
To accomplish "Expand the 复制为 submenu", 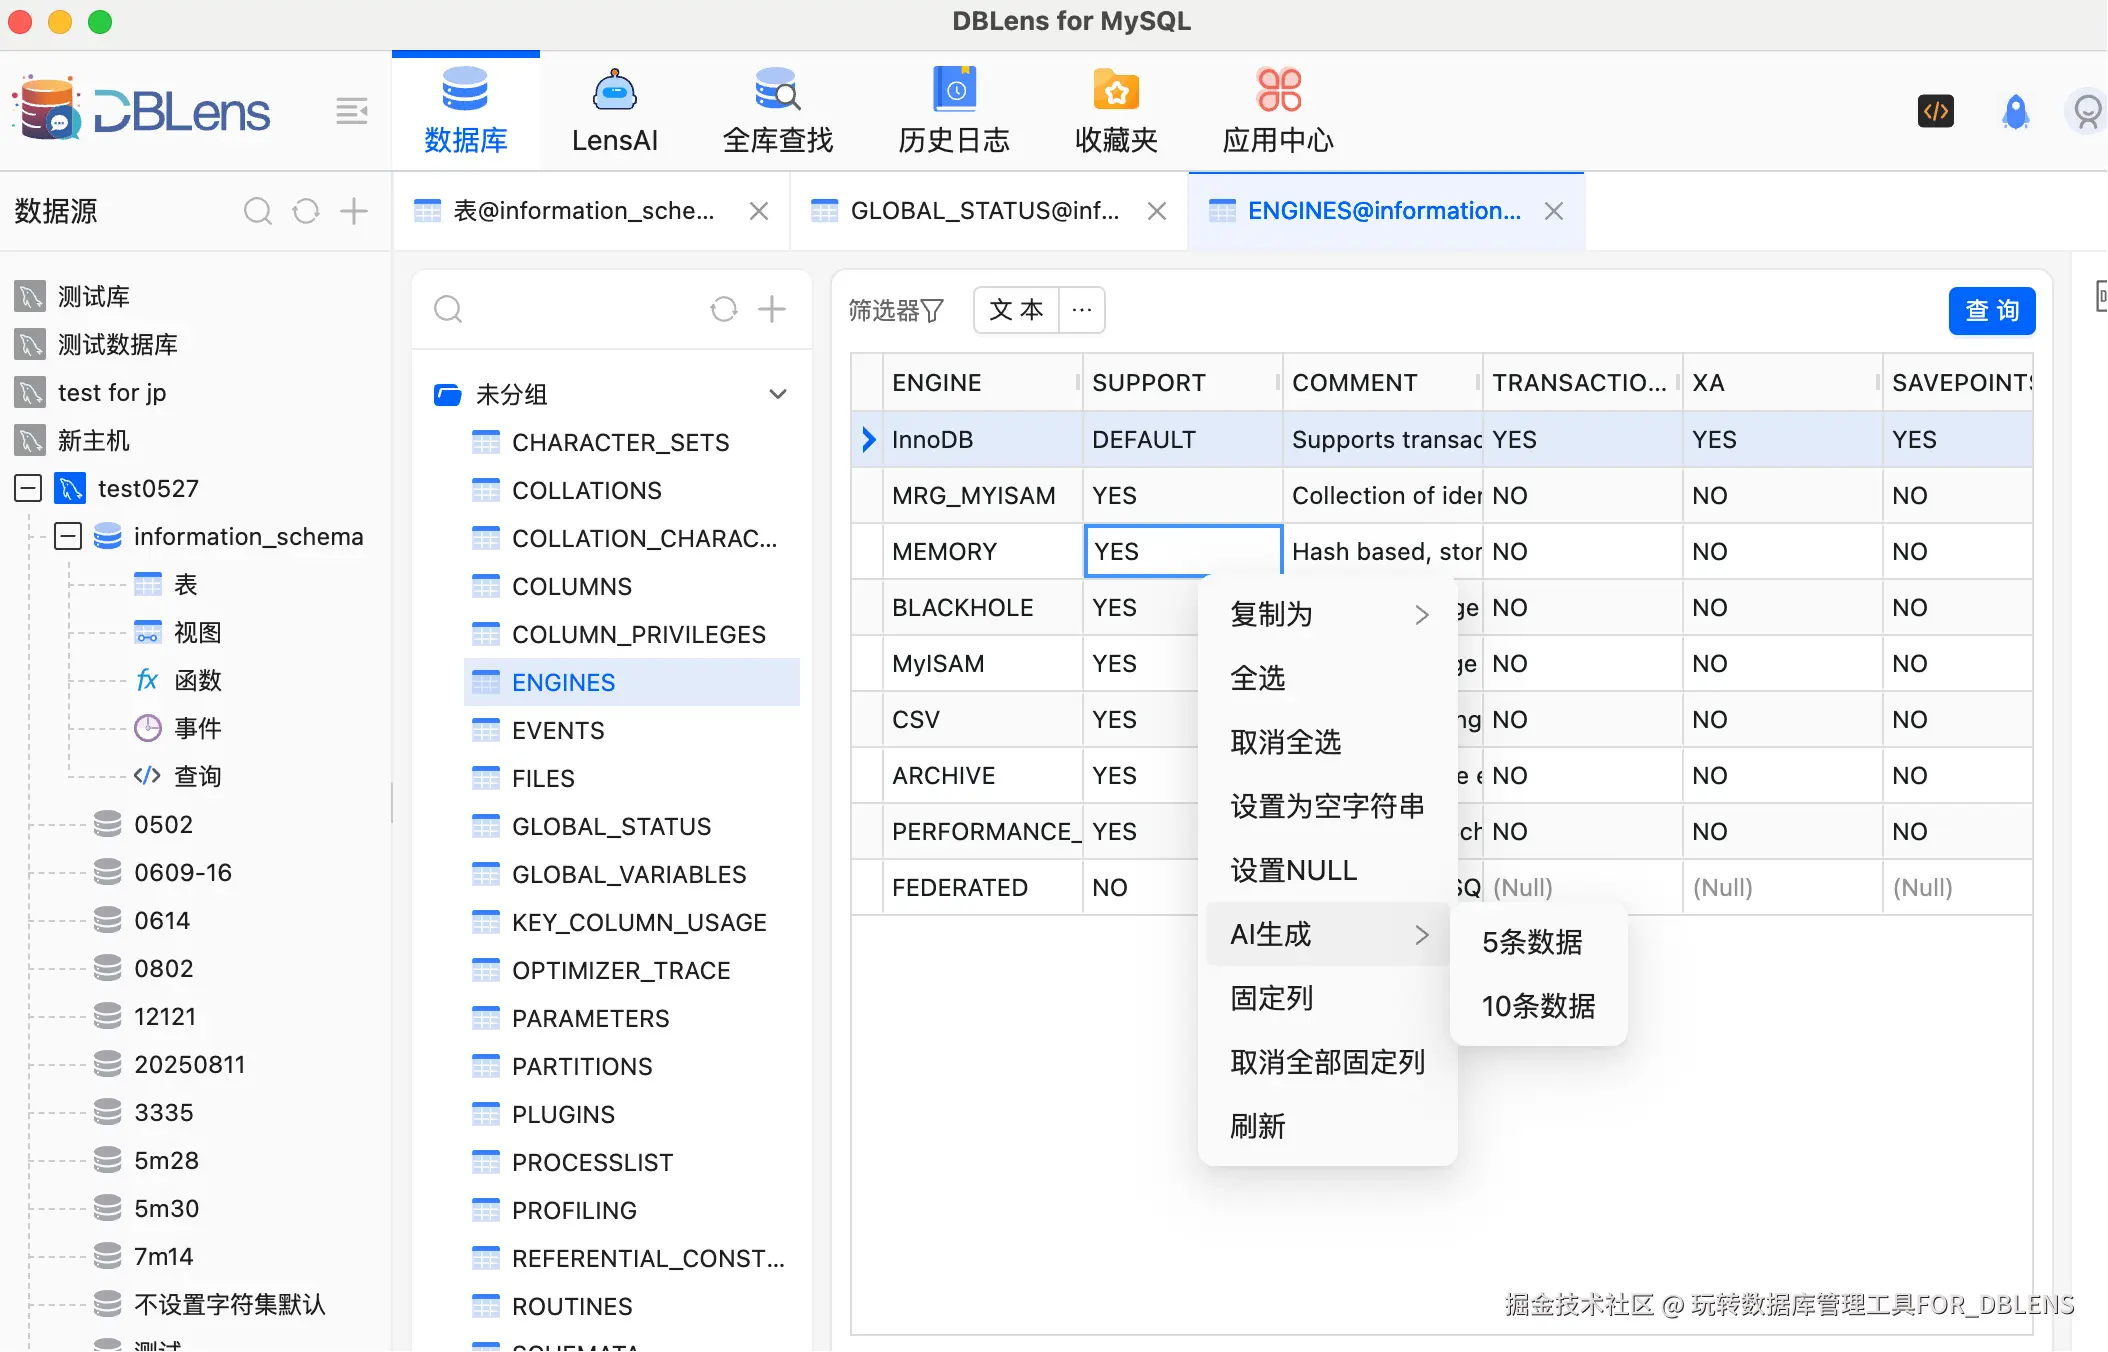I will click(x=1328, y=614).
